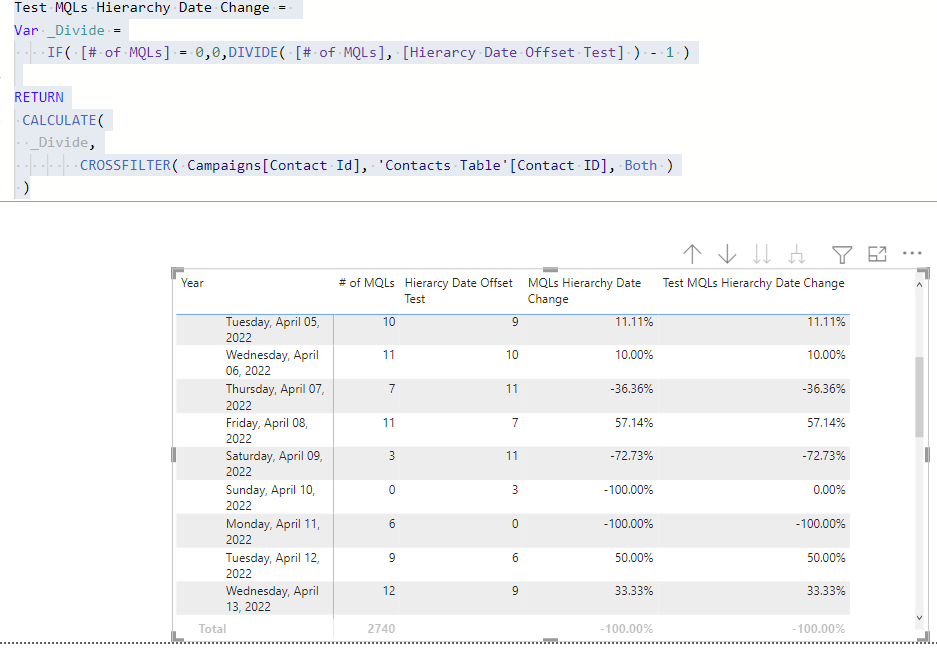Screen dimensions: 937x658
Task: Select the Friday, April 08, 2022 row label
Action: coord(267,430)
